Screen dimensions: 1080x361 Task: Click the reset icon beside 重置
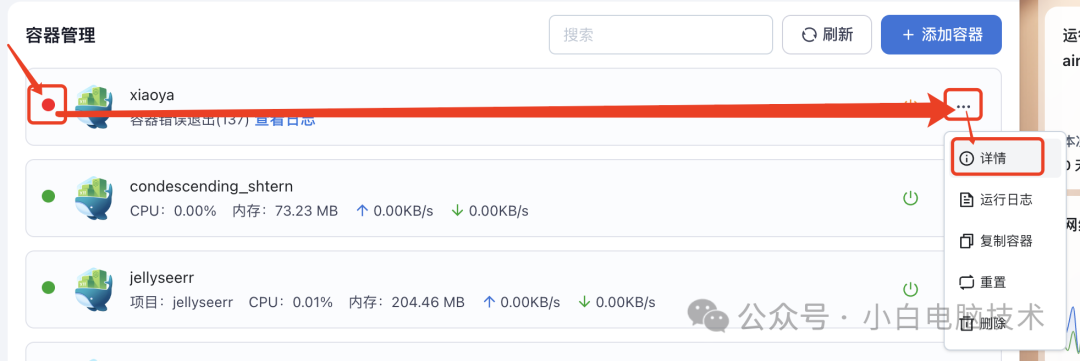point(966,282)
